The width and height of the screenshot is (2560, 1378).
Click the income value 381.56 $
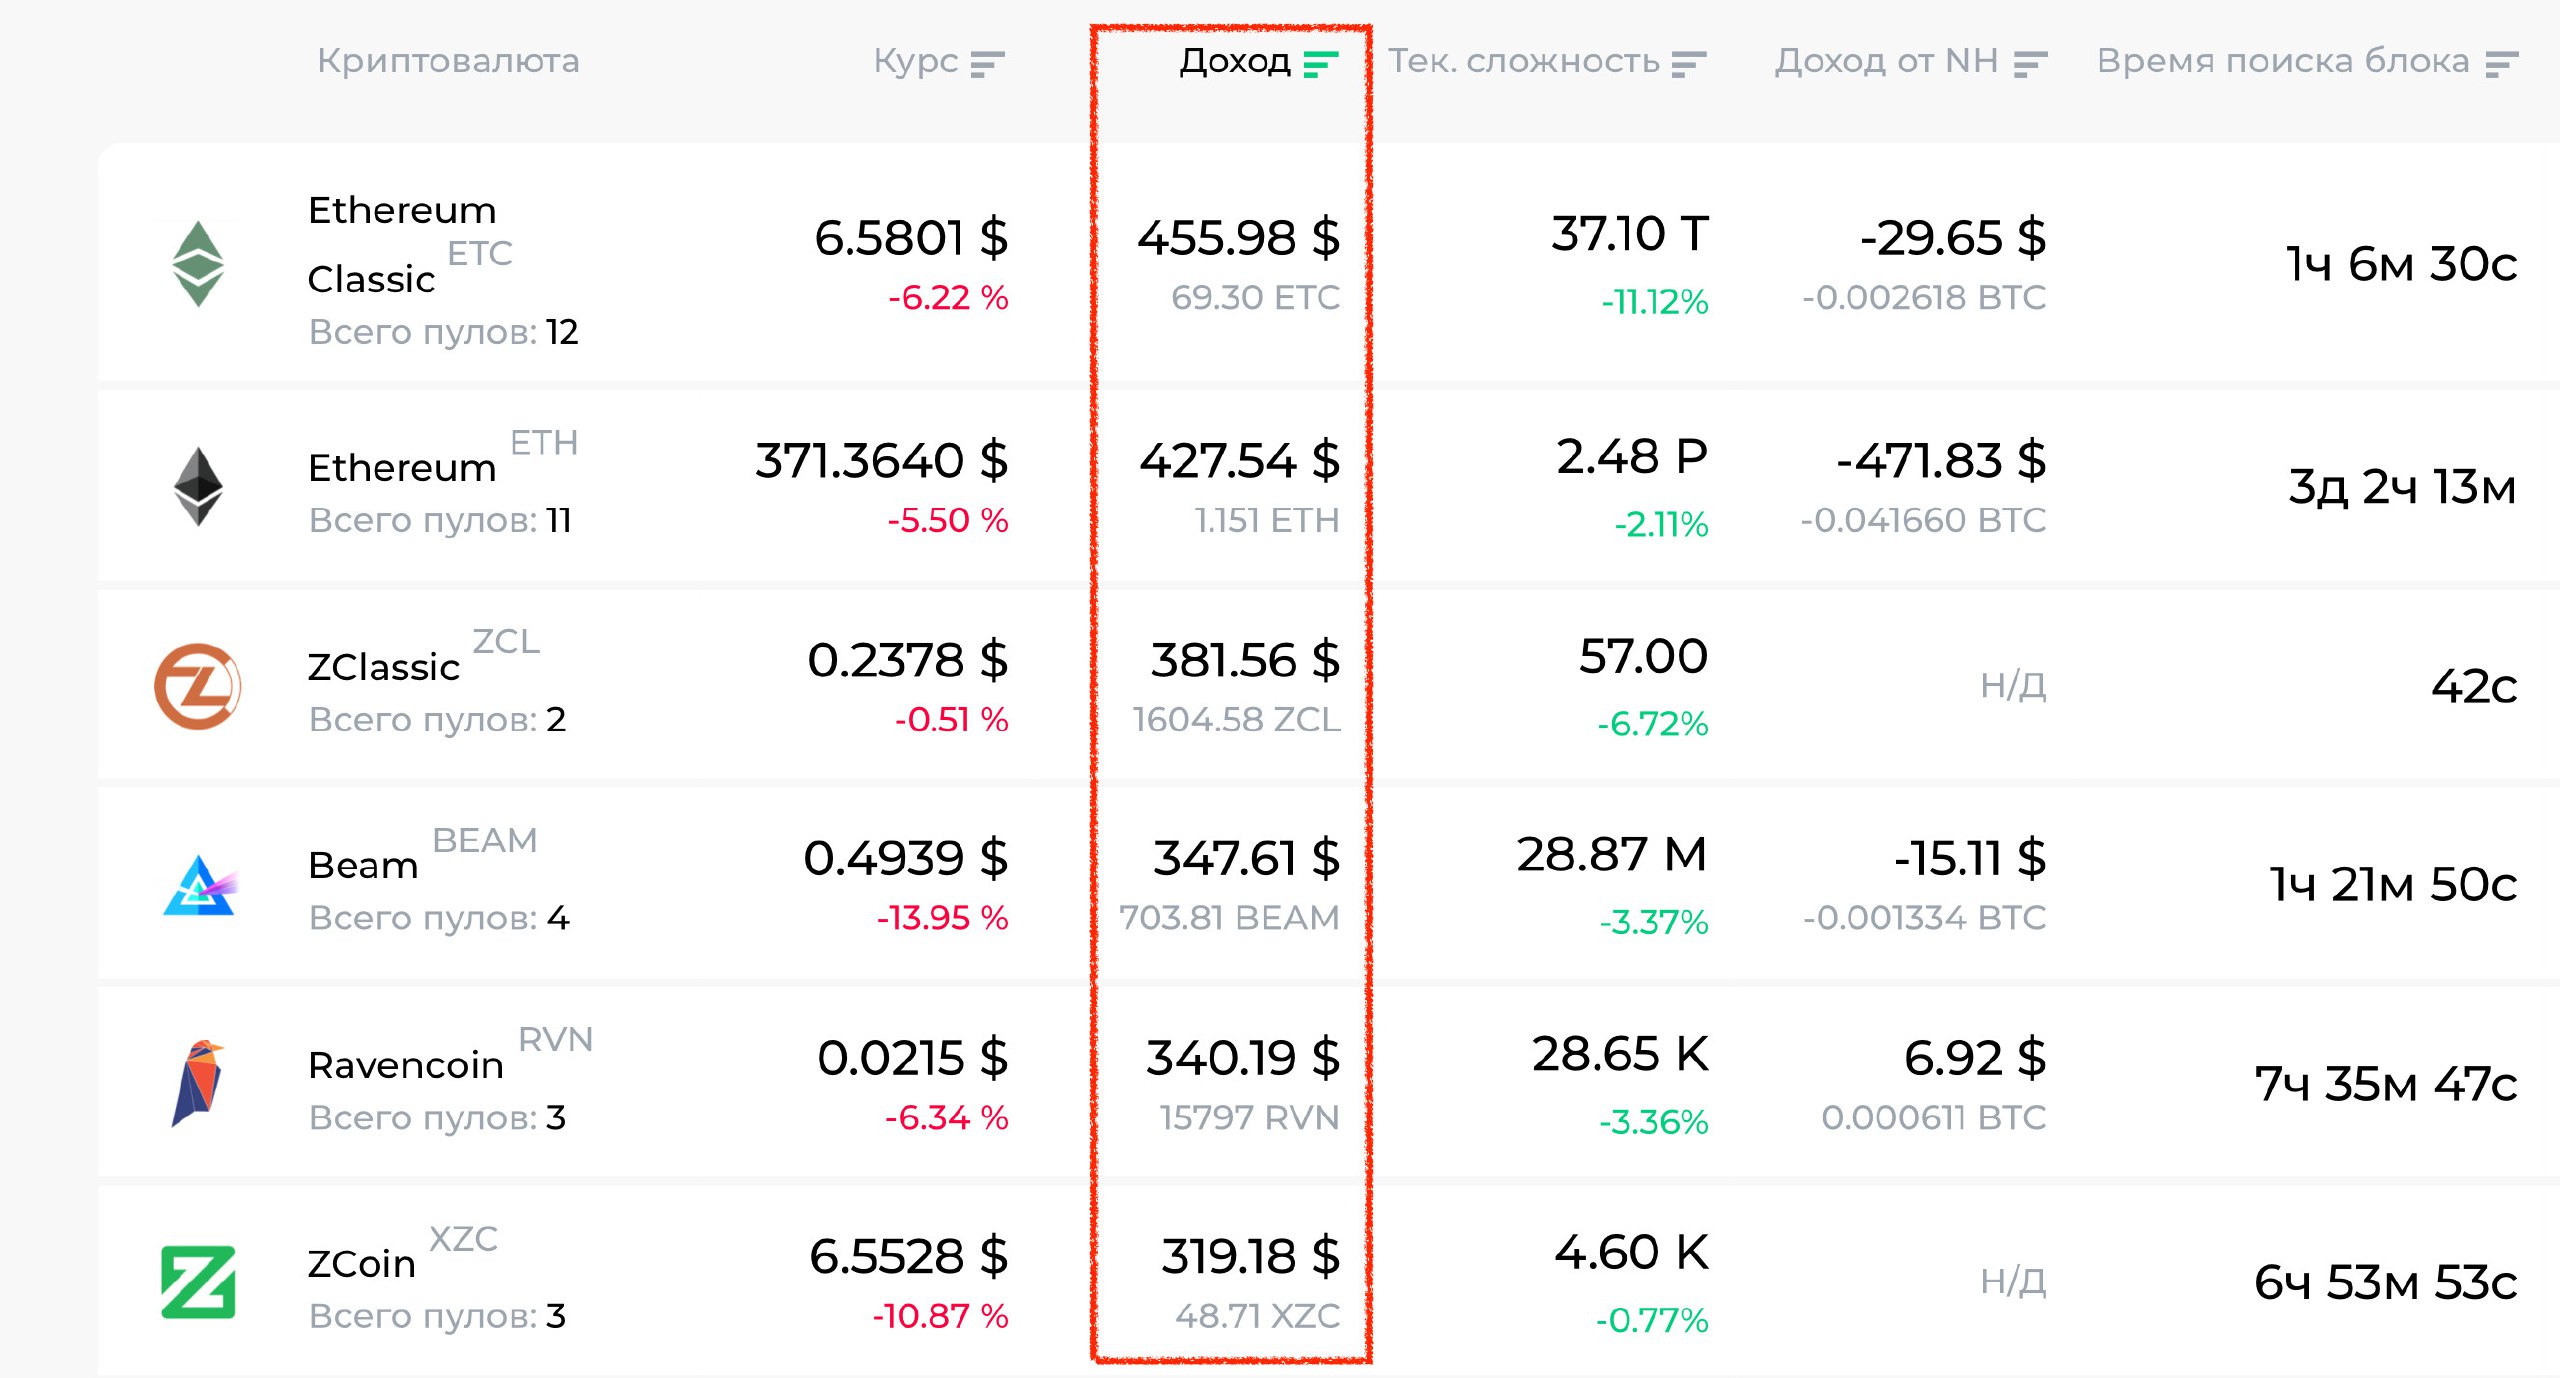click(x=1245, y=660)
